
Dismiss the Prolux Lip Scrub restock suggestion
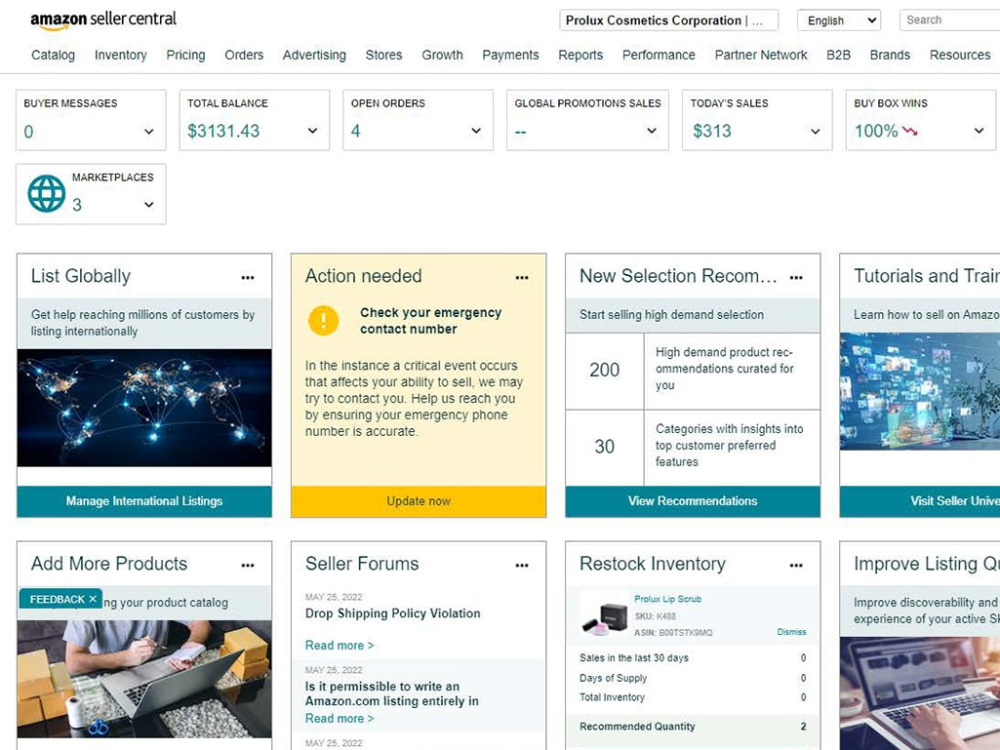[x=791, y=632]
